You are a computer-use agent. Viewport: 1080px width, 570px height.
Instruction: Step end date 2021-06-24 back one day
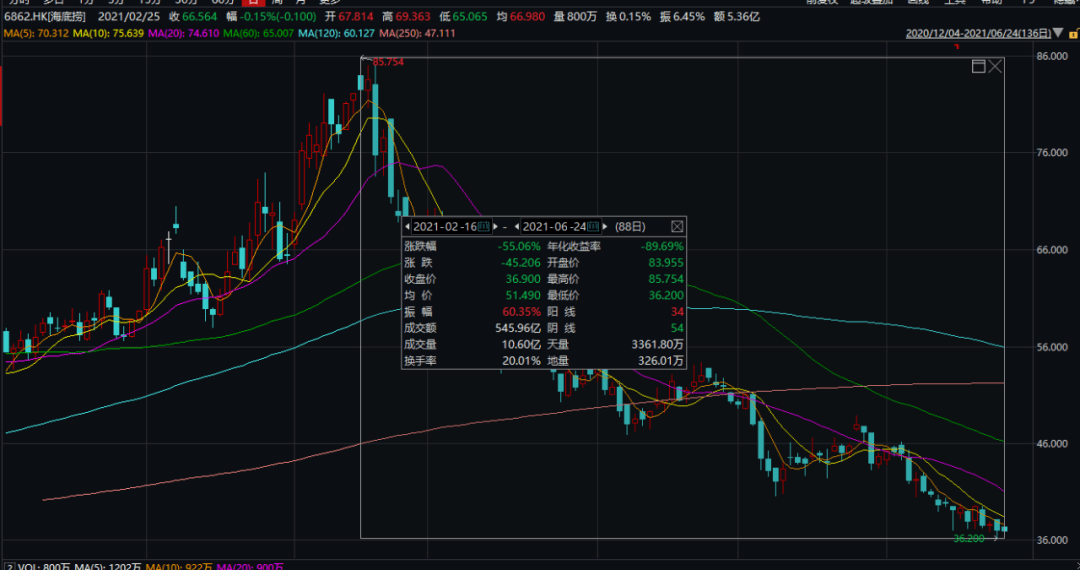(517, 226)
